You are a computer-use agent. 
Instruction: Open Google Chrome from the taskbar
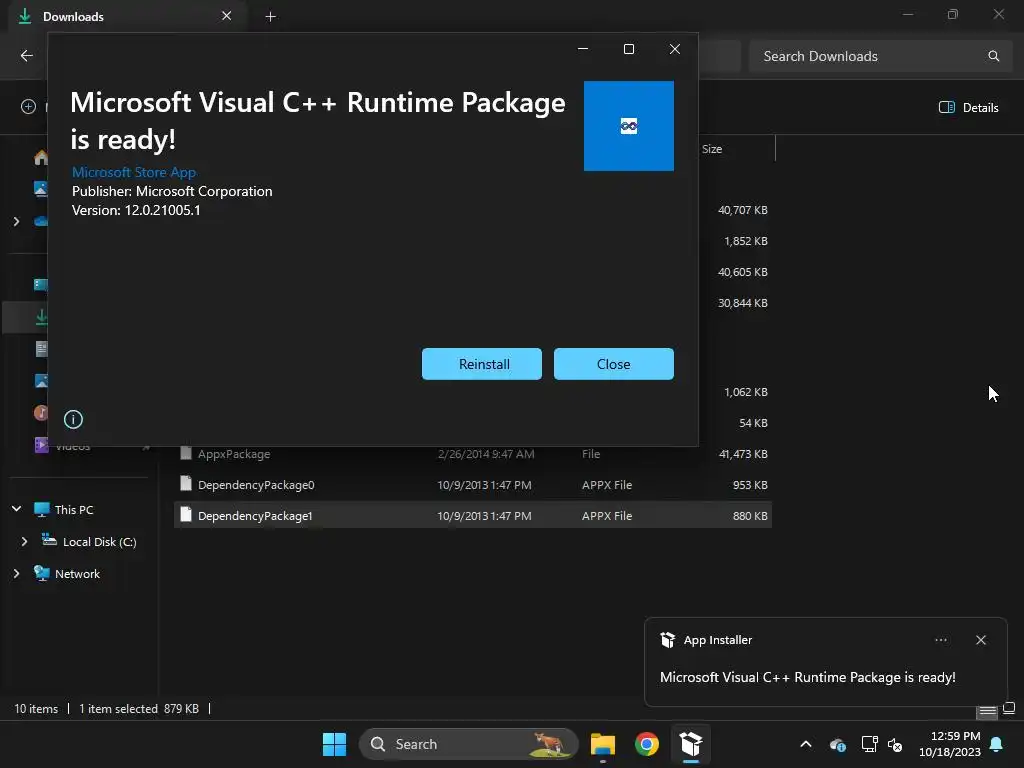coord(647,744)
